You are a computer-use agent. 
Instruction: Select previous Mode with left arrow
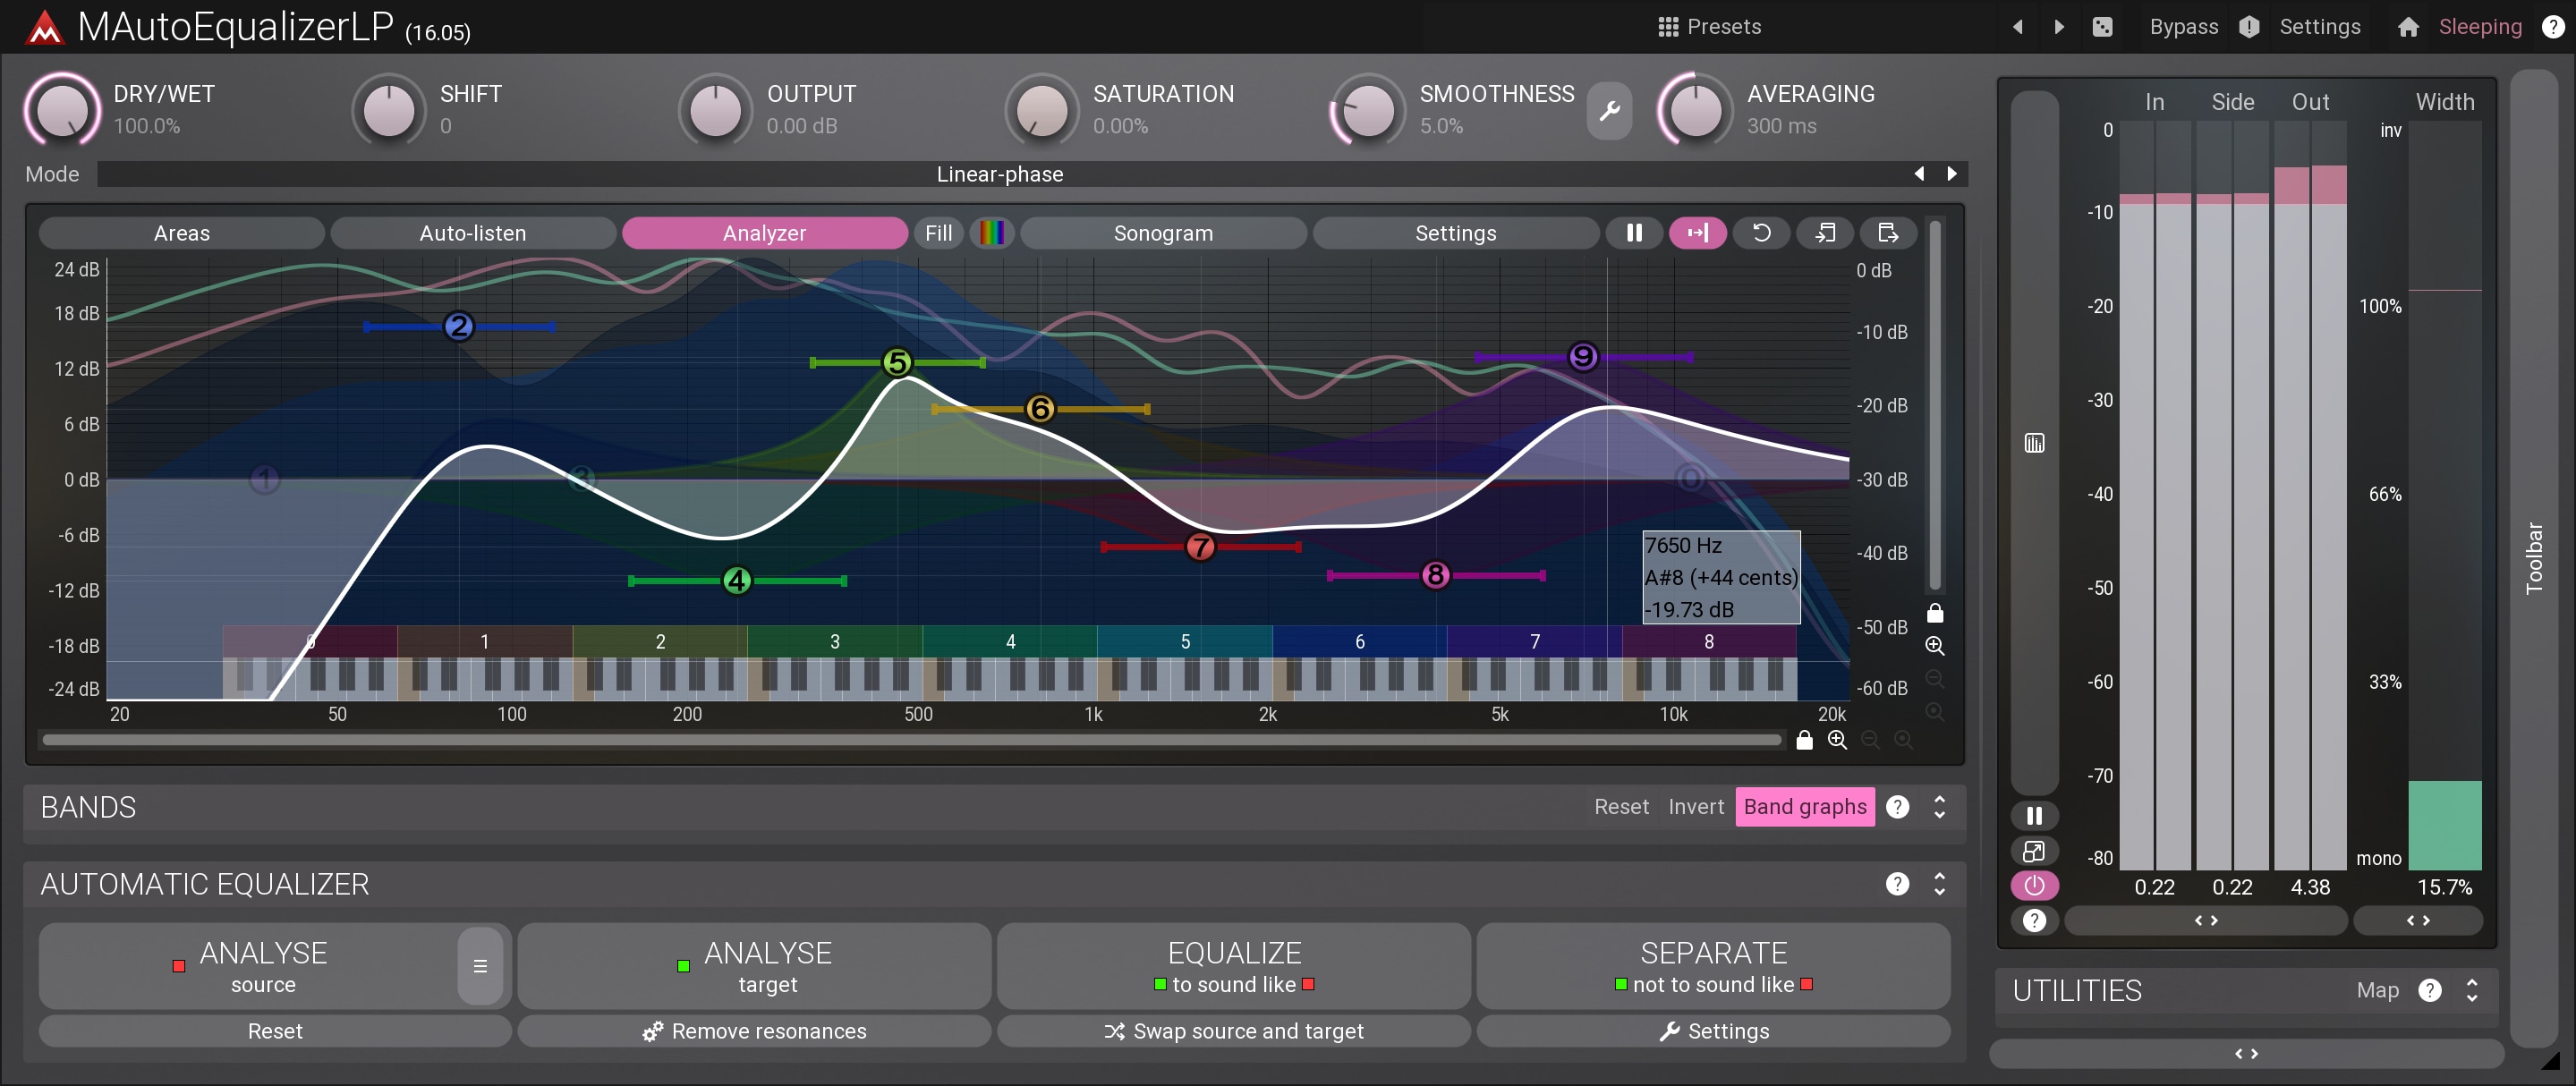point(1919,174)
